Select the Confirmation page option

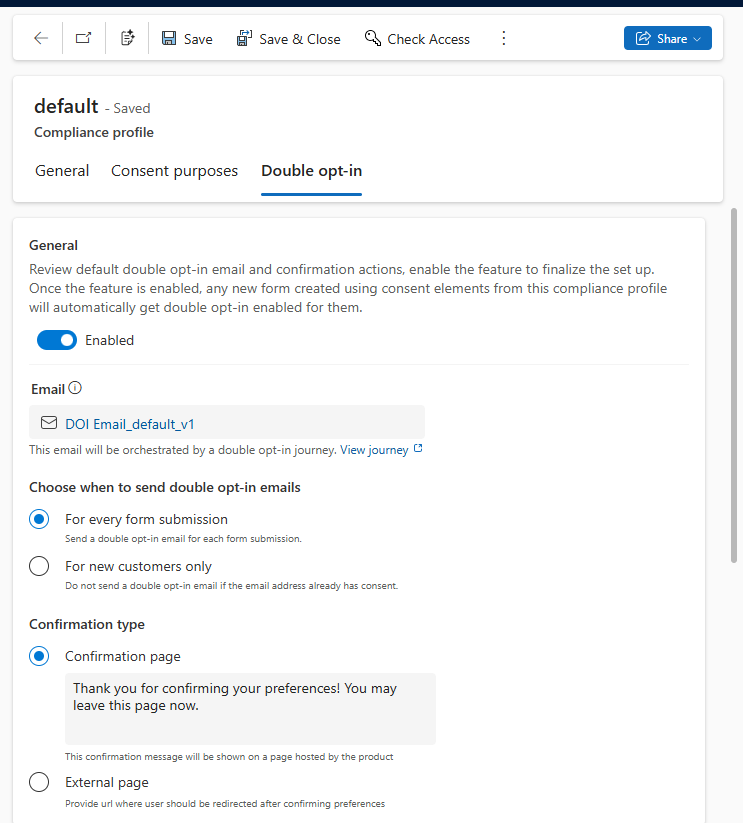coord(38,656)
